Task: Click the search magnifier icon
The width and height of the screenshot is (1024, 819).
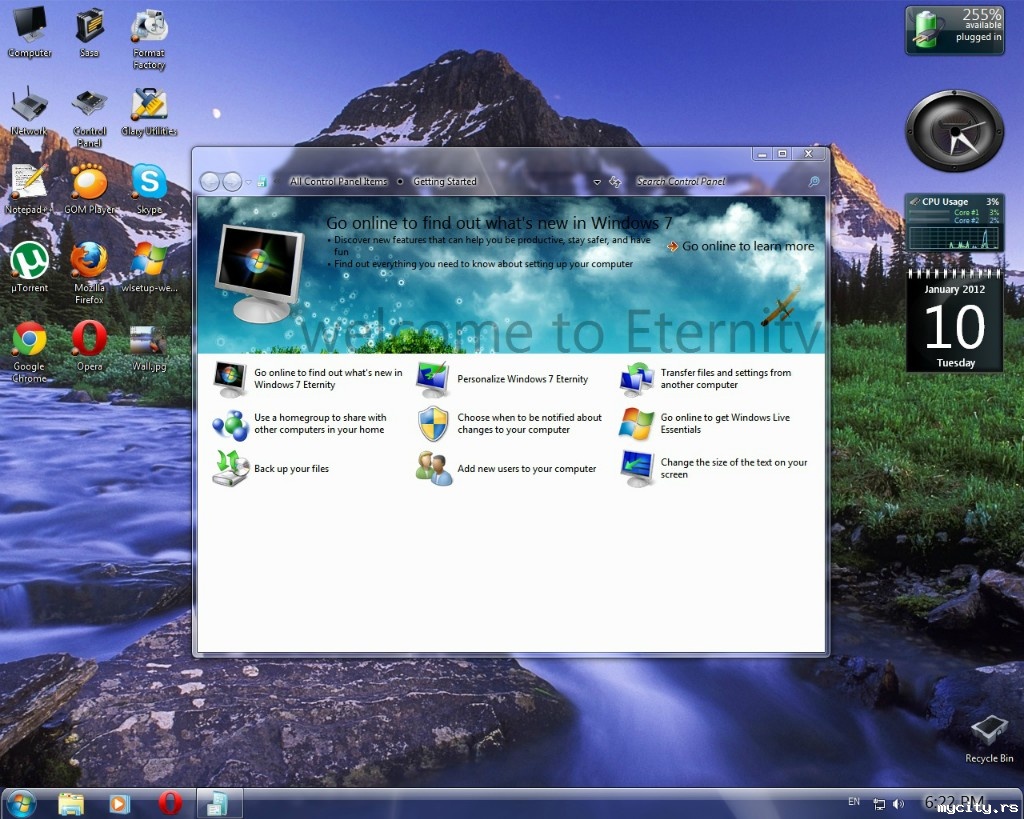Action: pos(814,182)
